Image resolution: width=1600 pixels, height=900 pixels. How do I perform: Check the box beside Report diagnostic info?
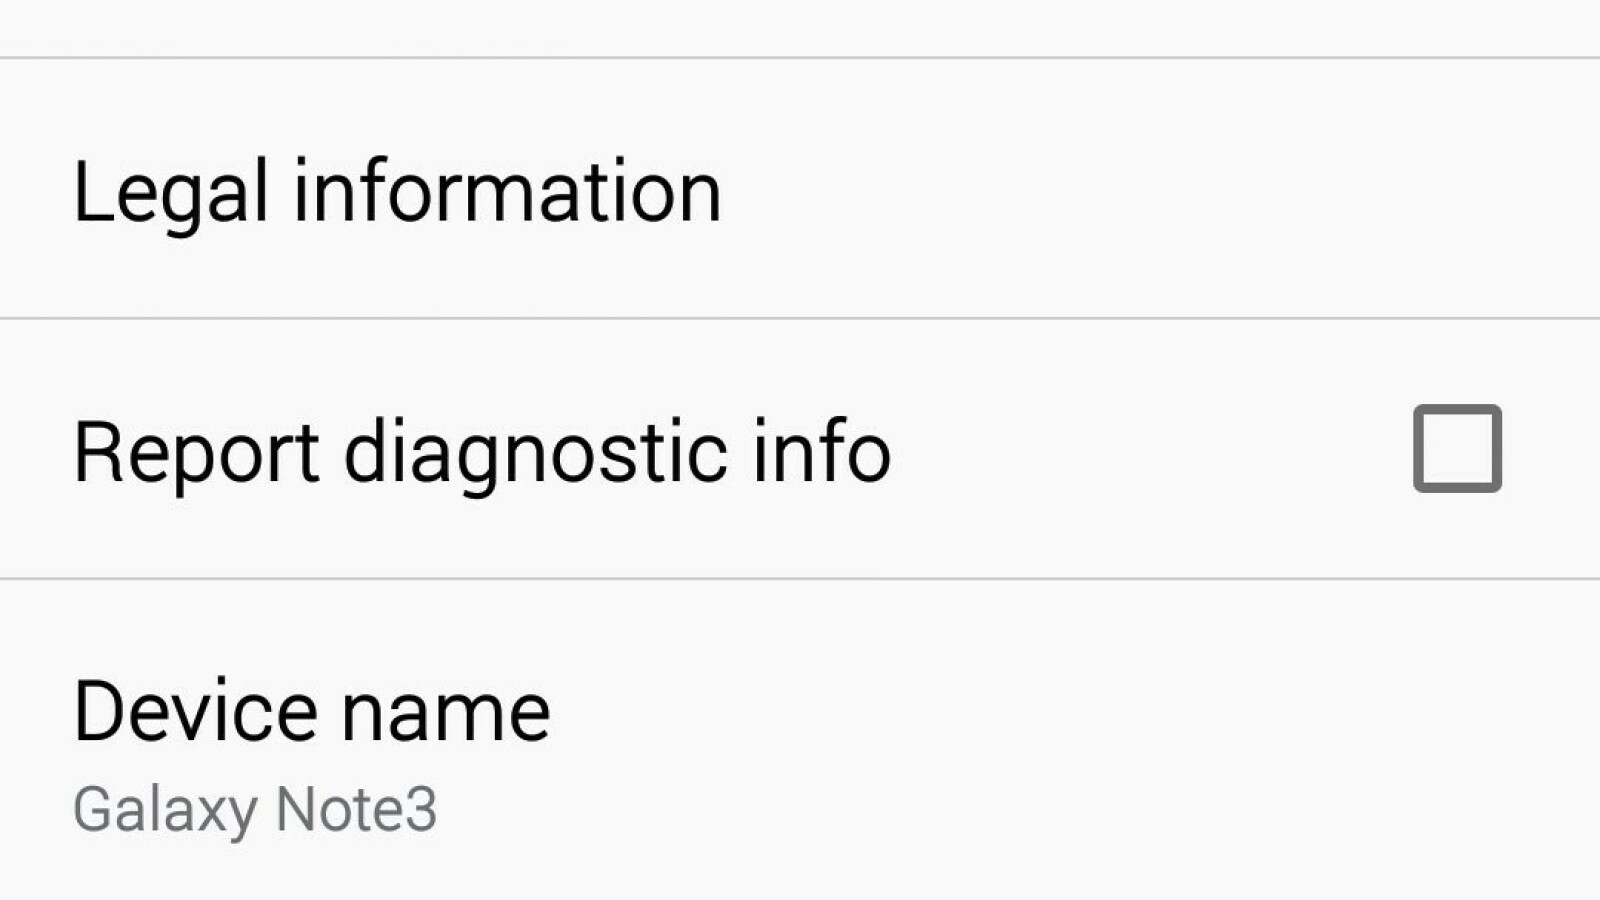point(1456,448)
